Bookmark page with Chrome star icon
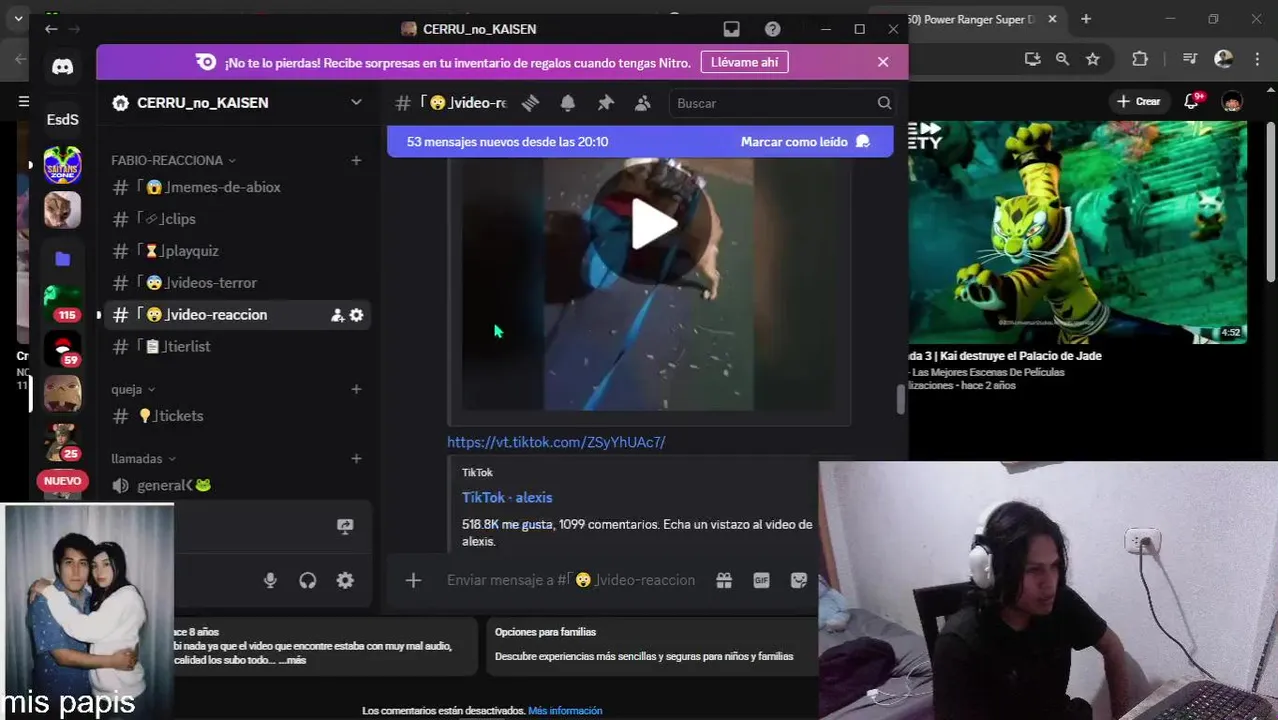This screenshot has height=720, width=1278. coord(1093,59)
